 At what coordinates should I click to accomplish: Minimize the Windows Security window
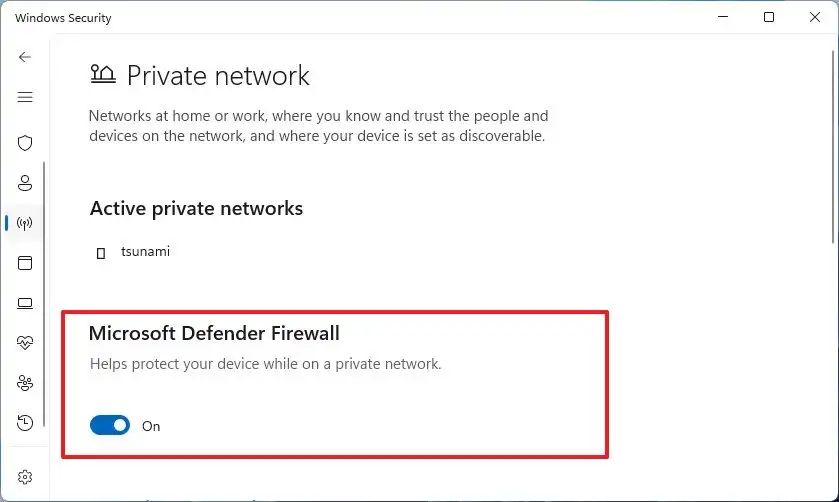pyautogui.click(x=722, y=17)
